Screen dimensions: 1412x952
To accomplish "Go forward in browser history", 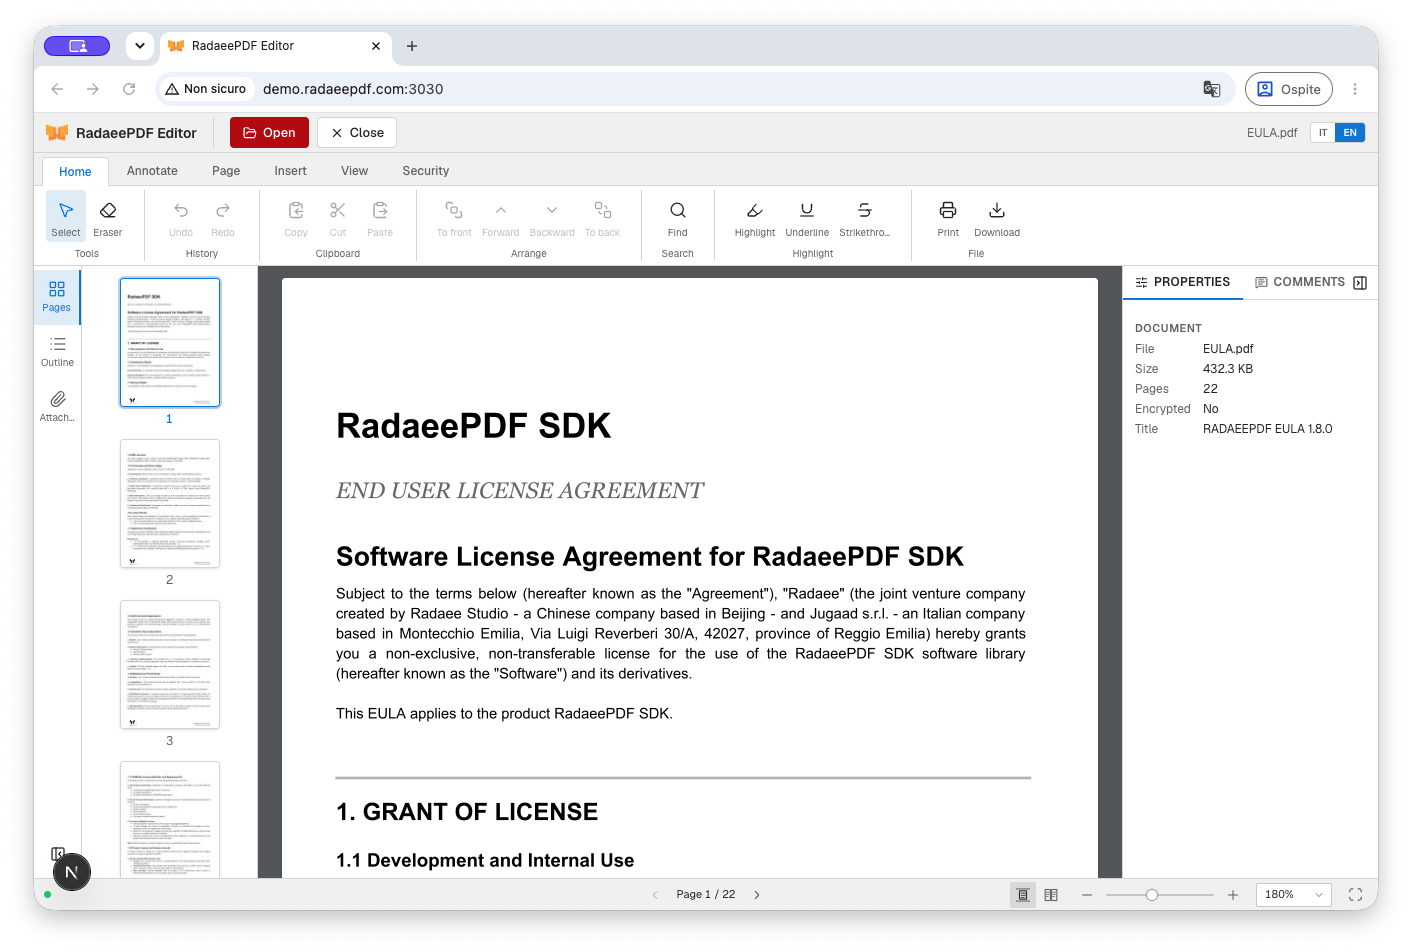I will (x=93, y=89).
